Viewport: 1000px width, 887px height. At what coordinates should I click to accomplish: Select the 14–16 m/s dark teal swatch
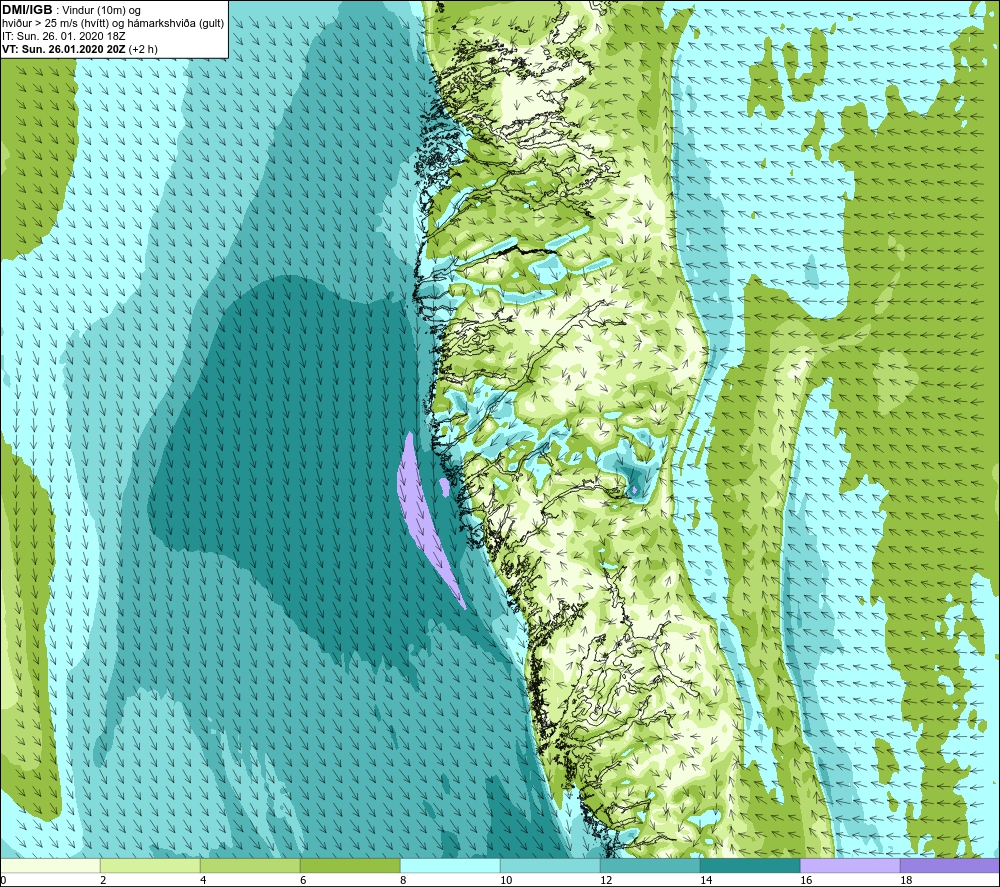pos(750,865)
